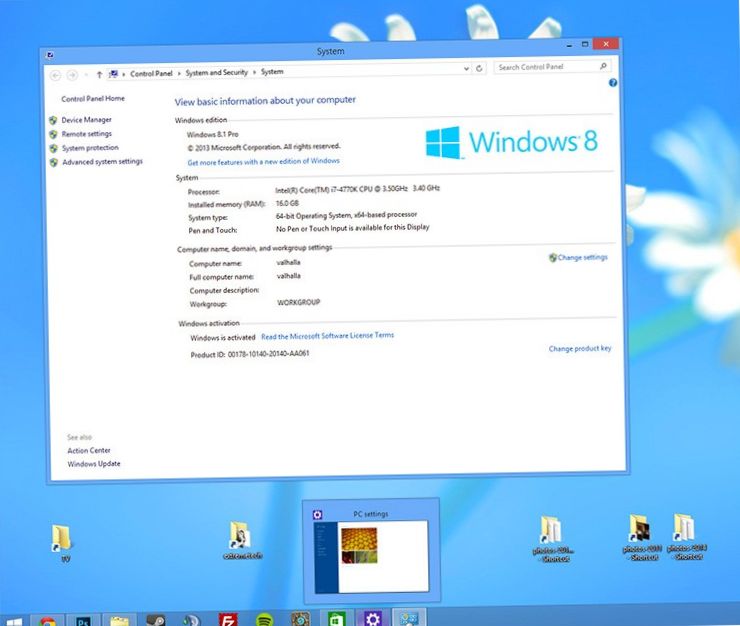Open Device Manager from the sidebar
The image size is (740, 626).
[x=86, y=120]
